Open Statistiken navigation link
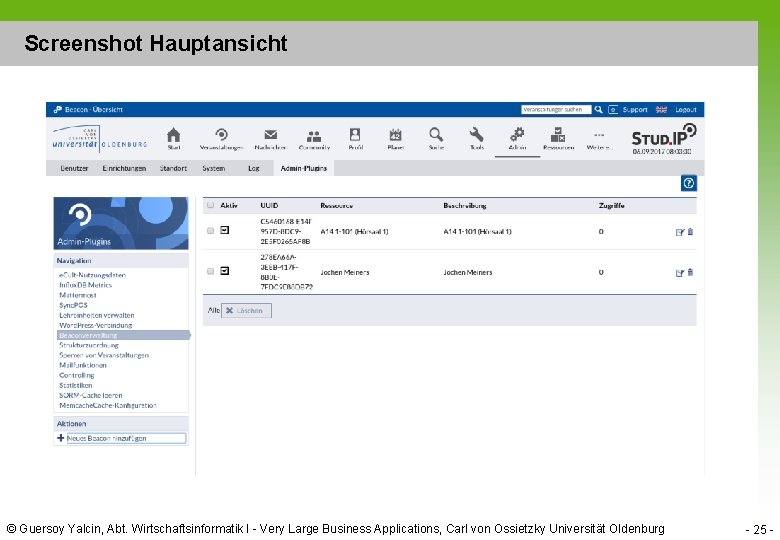The width and height of the screenshot is (780, 540). click(76, 385)
